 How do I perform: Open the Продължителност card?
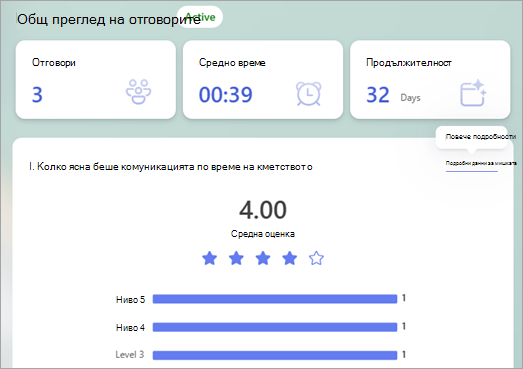pyautogui.click(x=430, y=80)
